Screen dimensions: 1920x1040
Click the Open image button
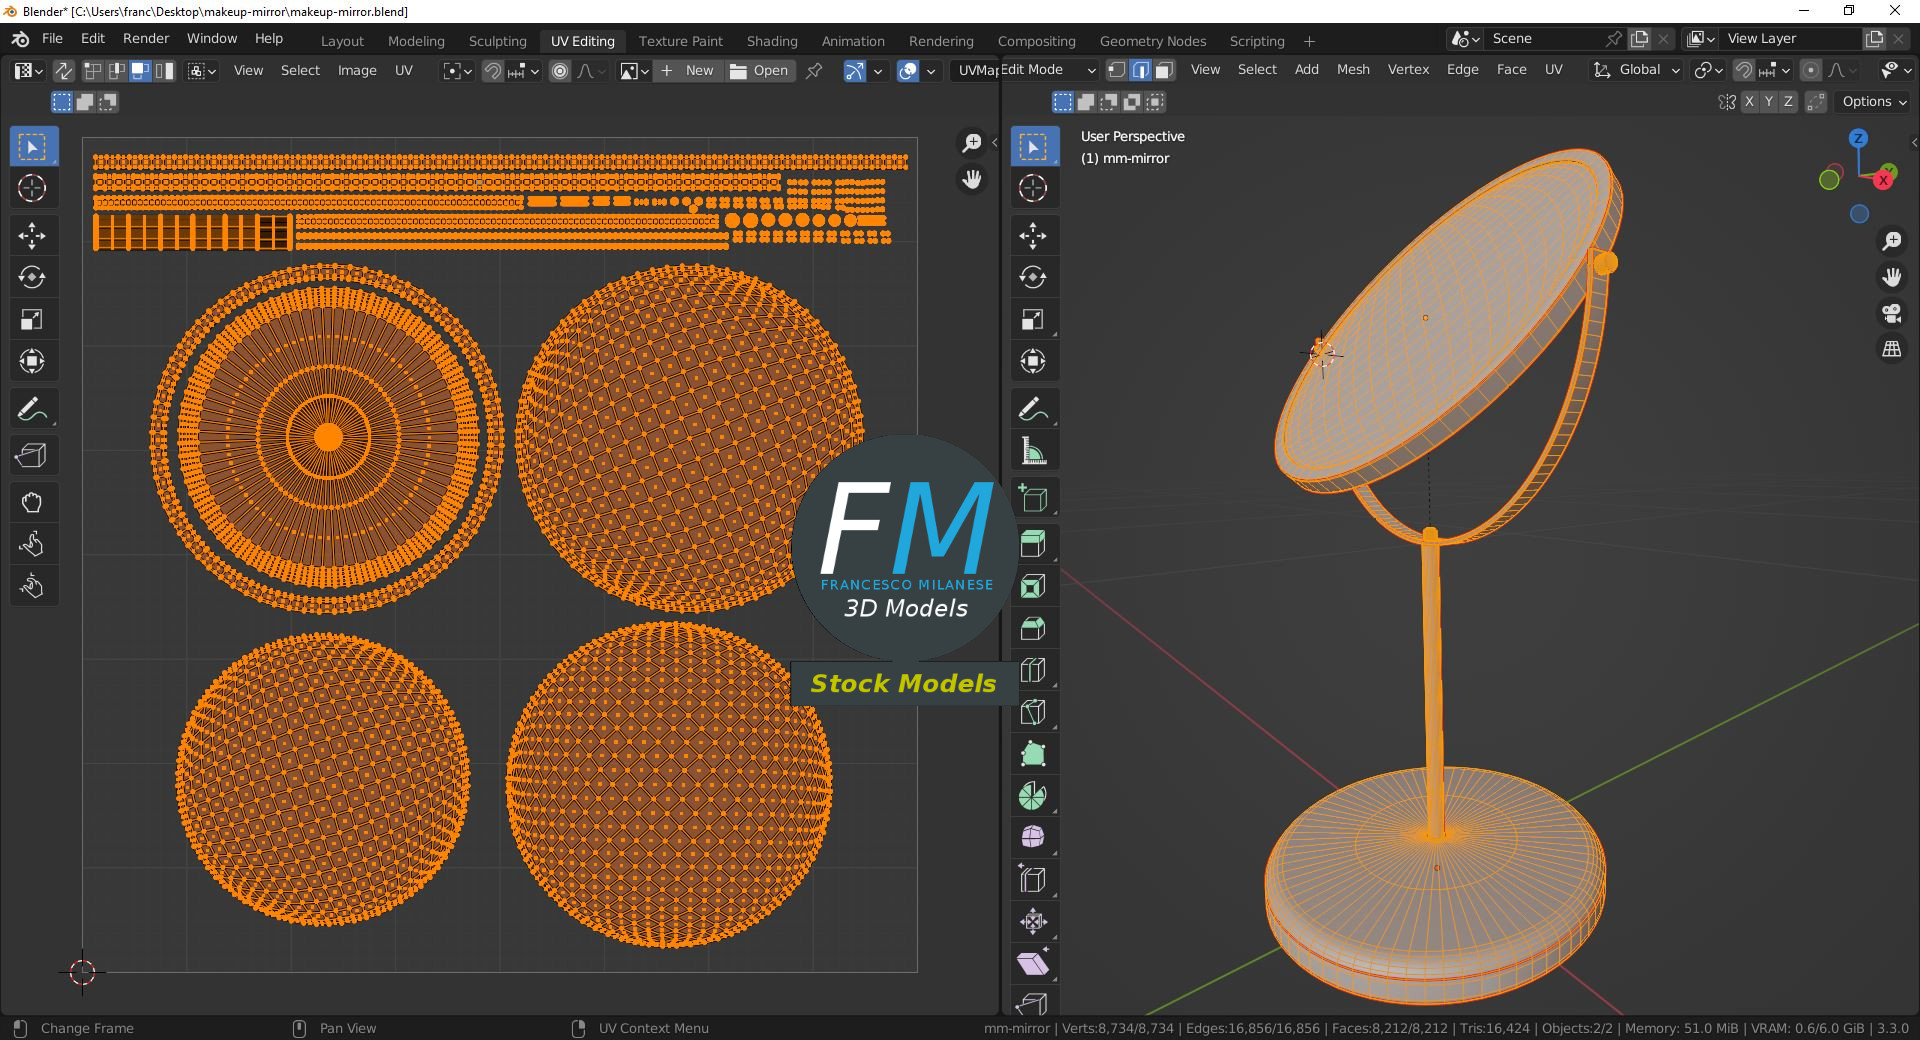click(760, 71)
